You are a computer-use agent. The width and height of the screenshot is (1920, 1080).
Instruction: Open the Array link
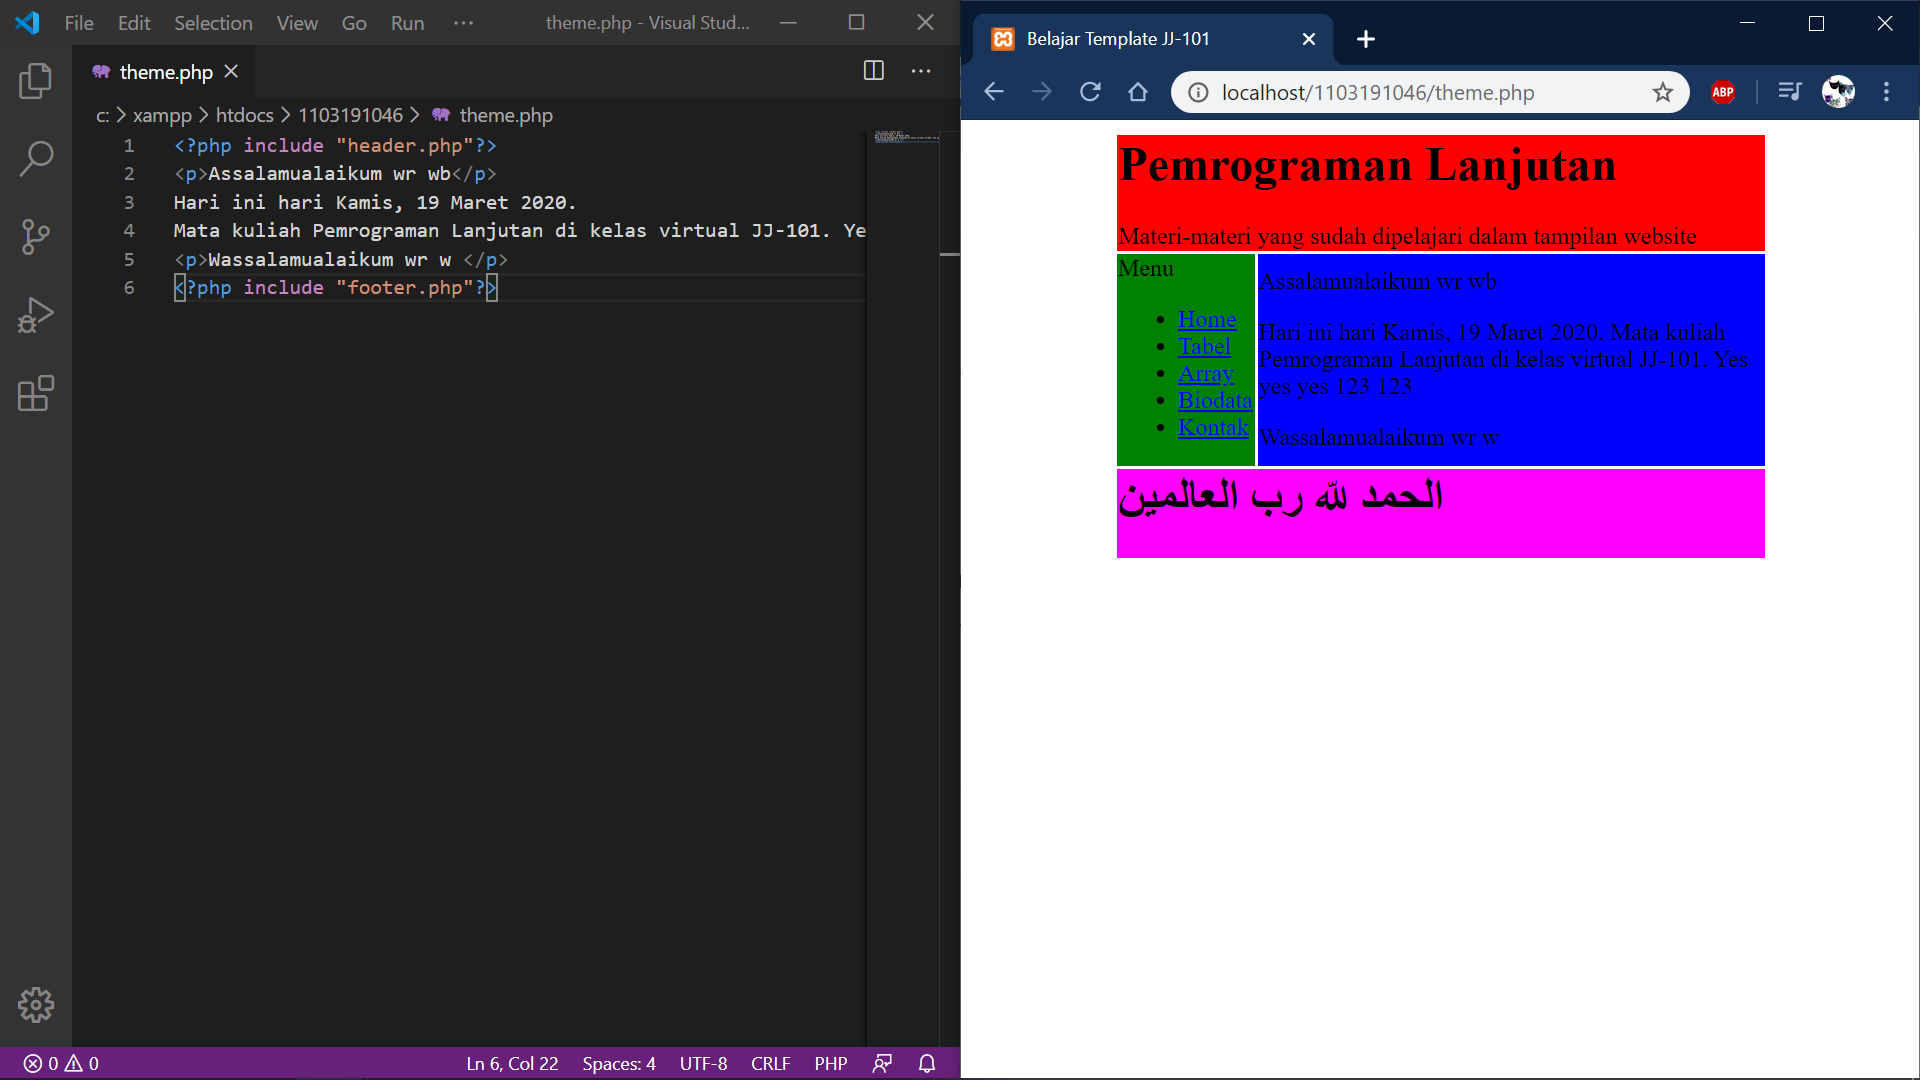coord(1206,373)
